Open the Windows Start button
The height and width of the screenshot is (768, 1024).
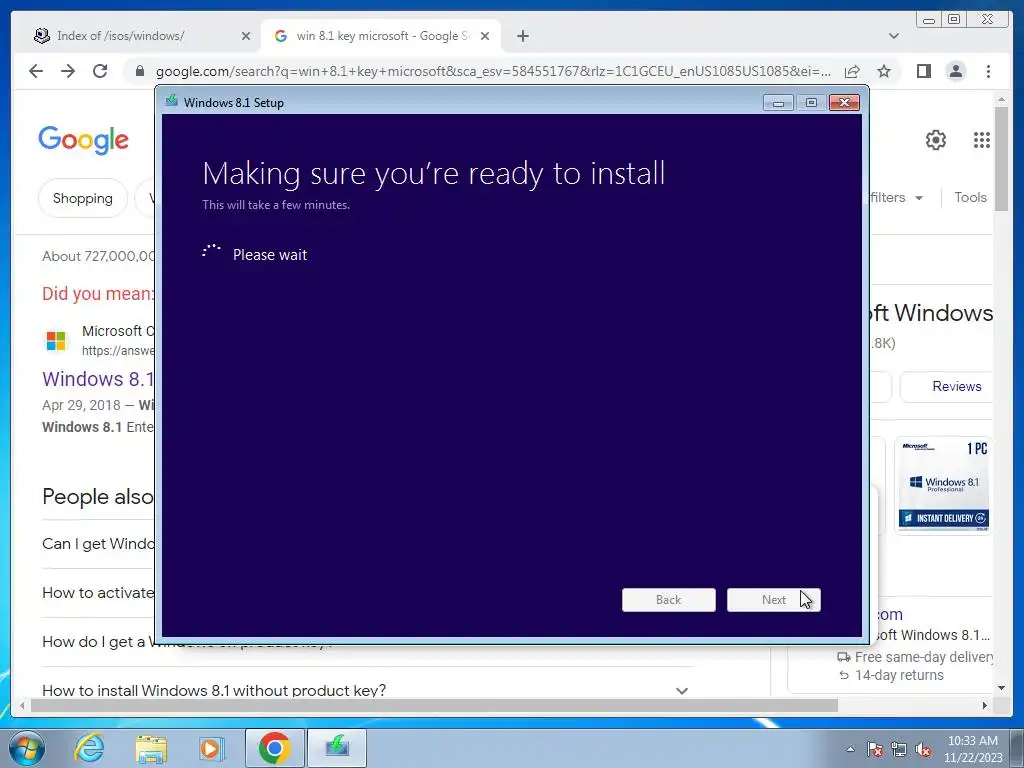click(x=27, y=748)
